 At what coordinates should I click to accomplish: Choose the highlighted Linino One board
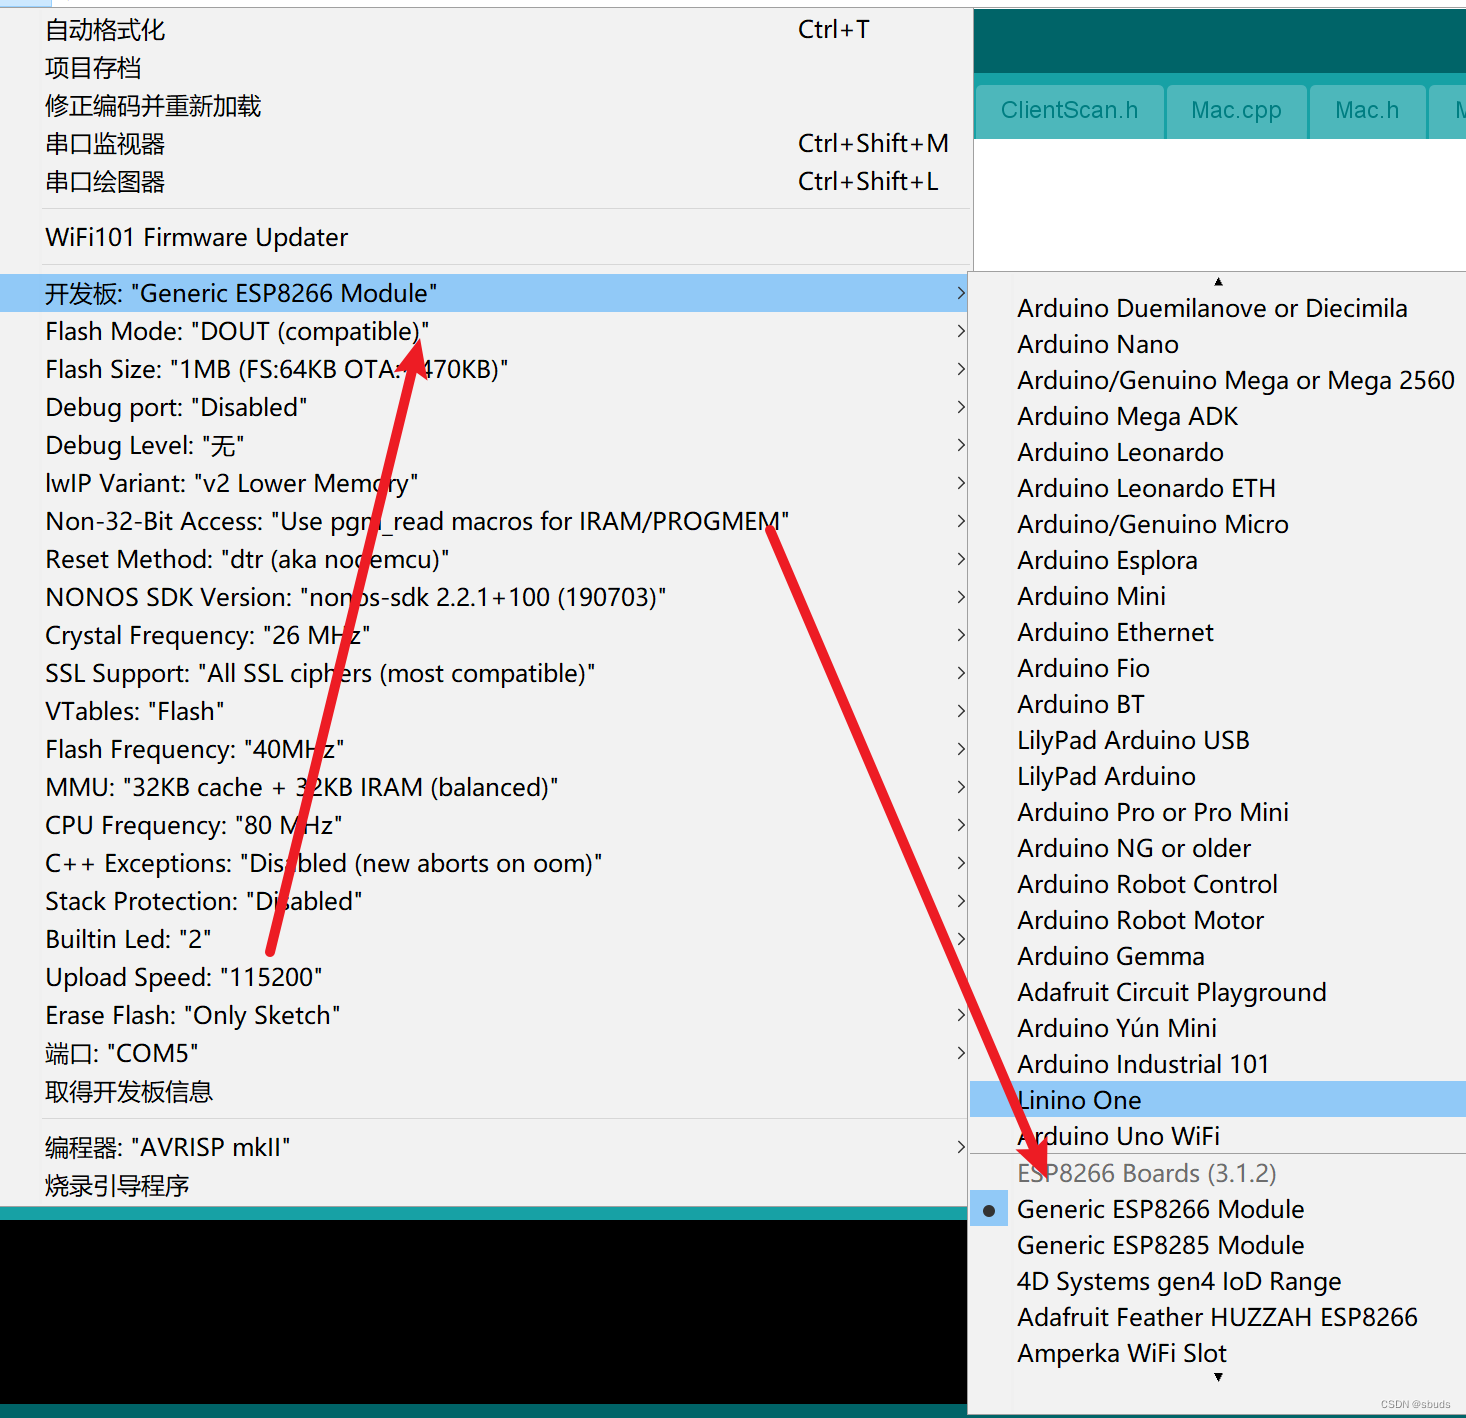click(1079, 1099)
